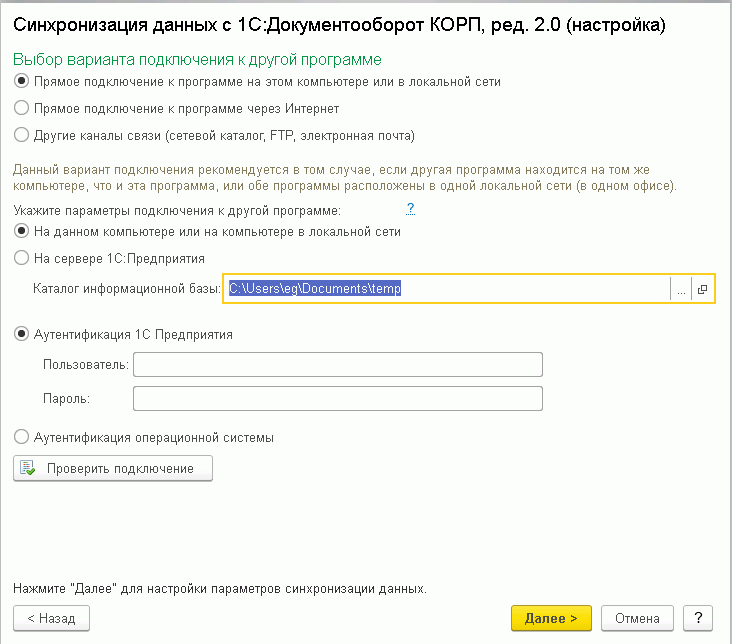
Task: Open help with bottom '?' button
Action: [x=698, y=618]
